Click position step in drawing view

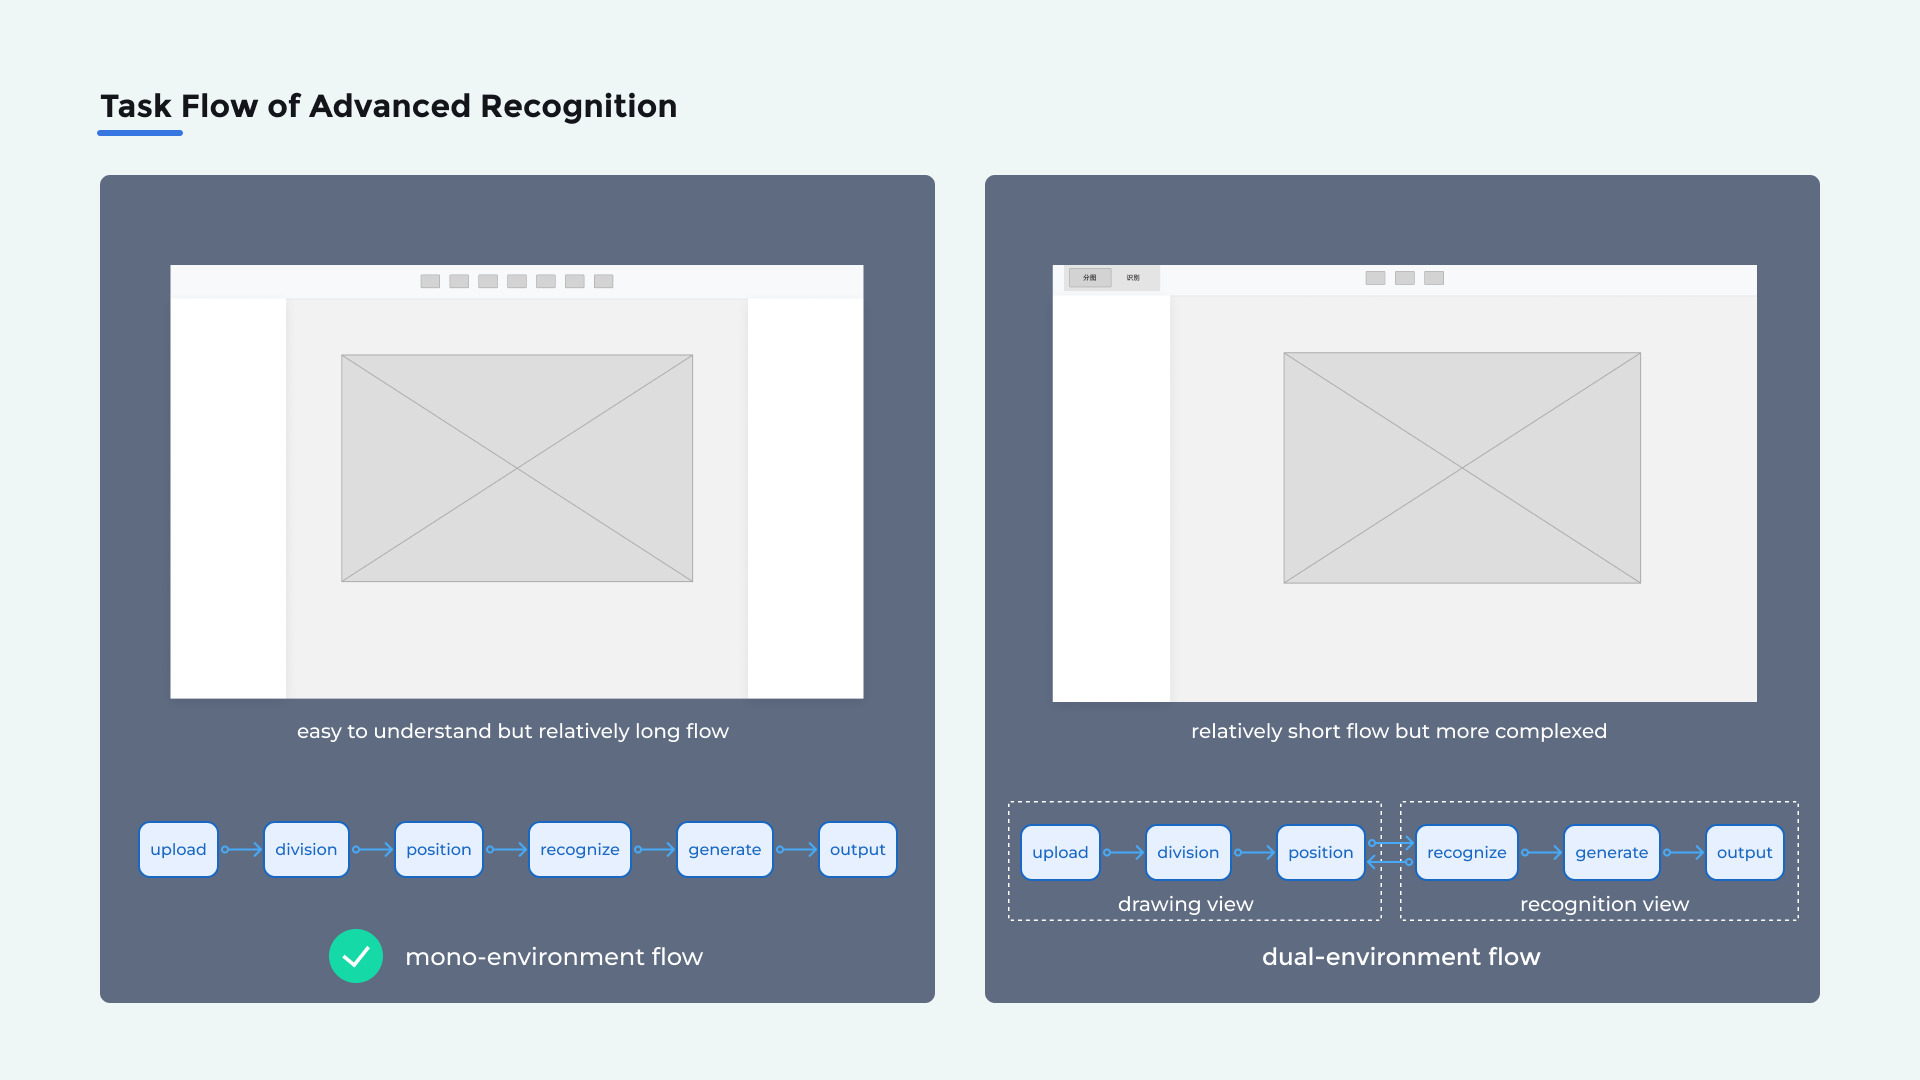pyautogui.click(x=1320, y=853)
